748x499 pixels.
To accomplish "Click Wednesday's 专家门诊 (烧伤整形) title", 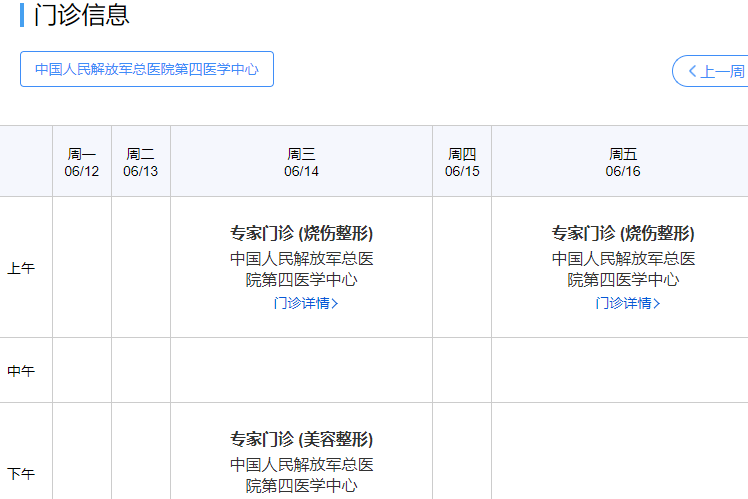I will pyautogui.click(x=301, y=233).
